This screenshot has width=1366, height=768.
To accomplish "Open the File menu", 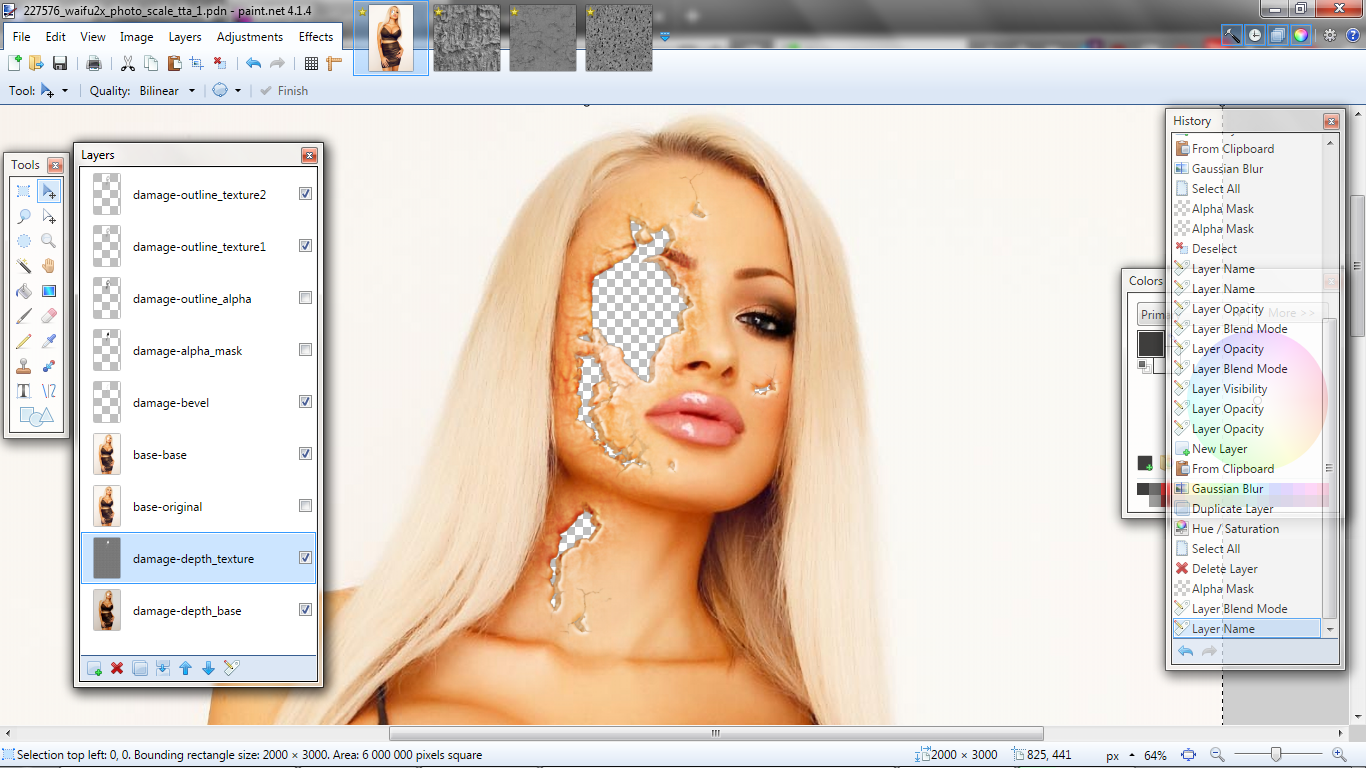I will [x=21, y=37].
